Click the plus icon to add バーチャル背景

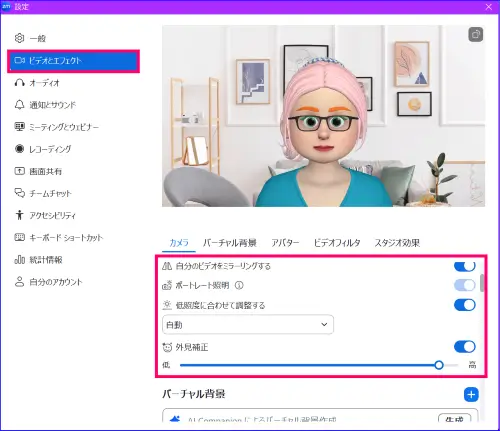471,395
